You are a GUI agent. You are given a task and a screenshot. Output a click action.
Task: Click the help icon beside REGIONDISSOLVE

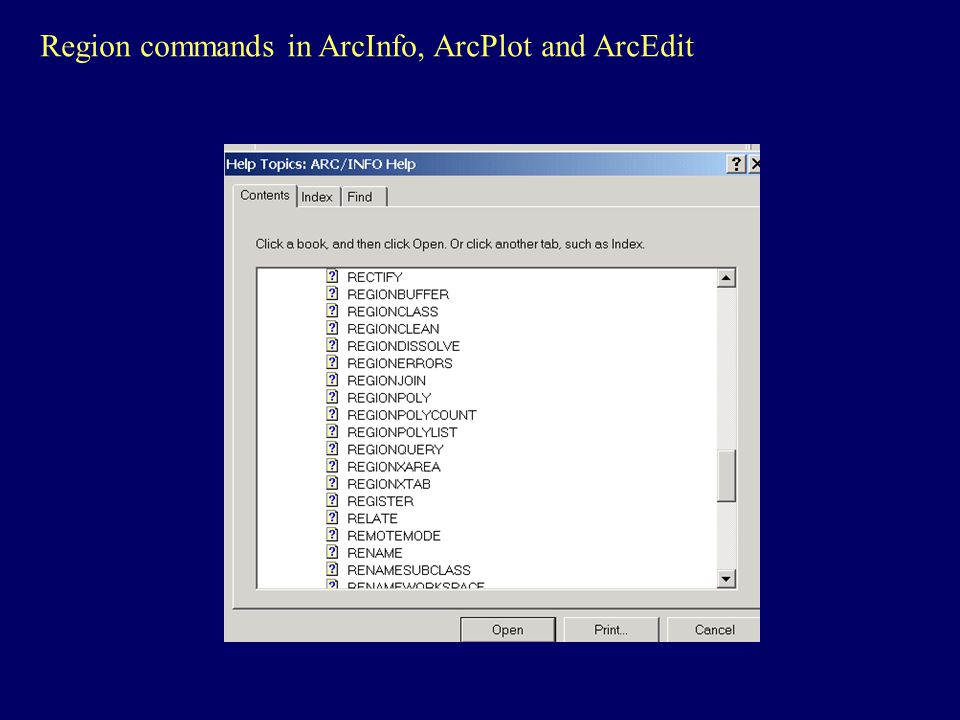tap(332, 345)
